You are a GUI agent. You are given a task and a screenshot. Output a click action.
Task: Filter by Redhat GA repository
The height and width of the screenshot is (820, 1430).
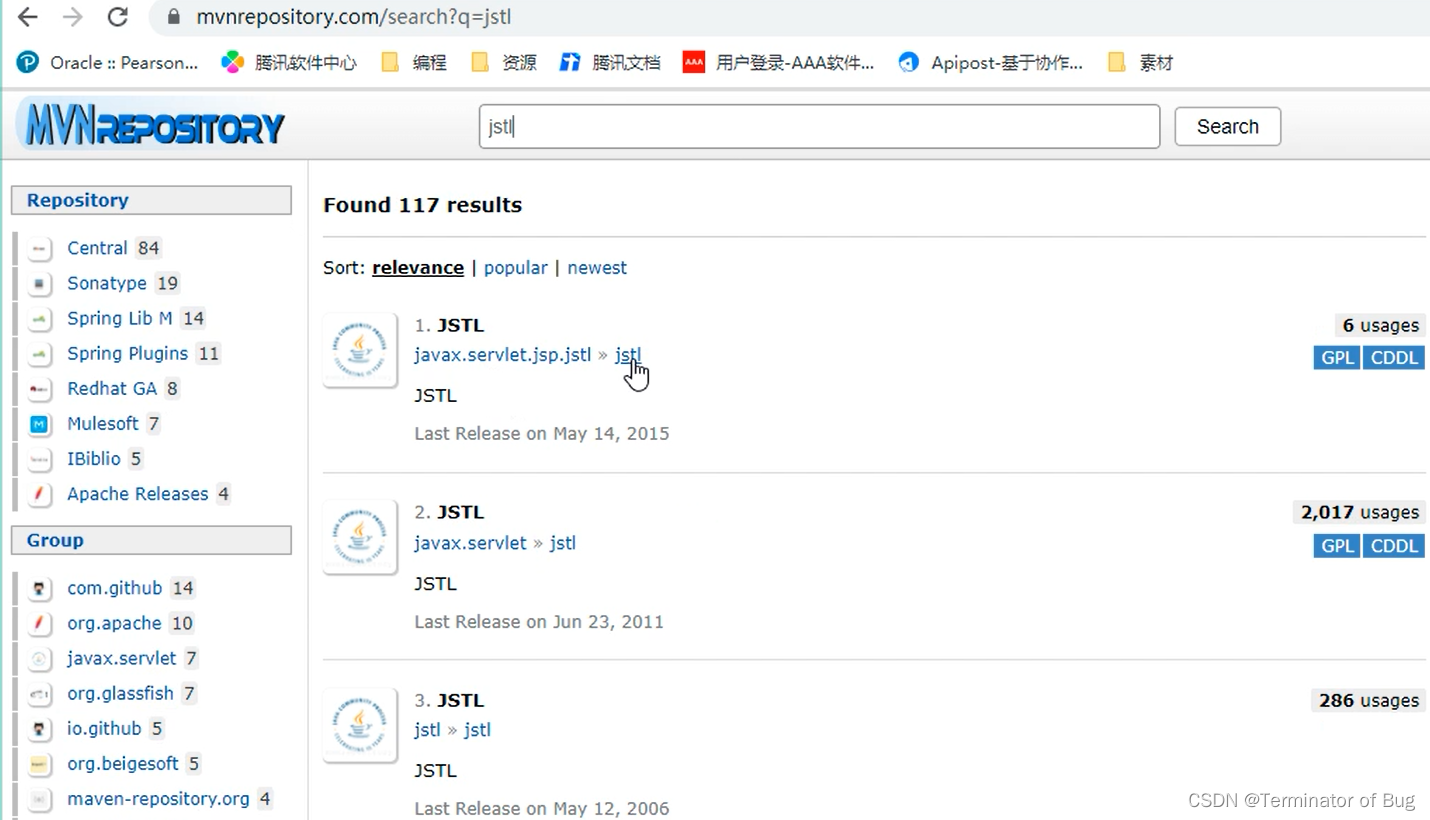coord(112,388)
